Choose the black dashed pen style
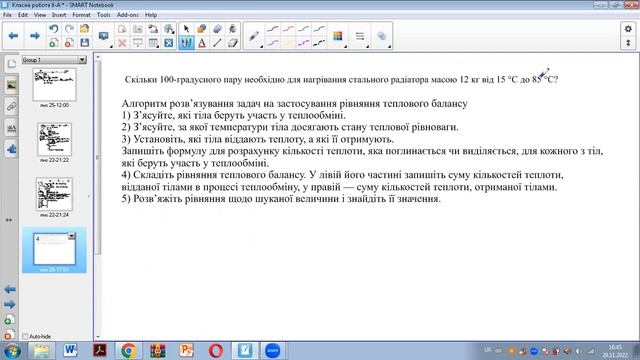The image size is (640, 360). click(x=319, y=43)
